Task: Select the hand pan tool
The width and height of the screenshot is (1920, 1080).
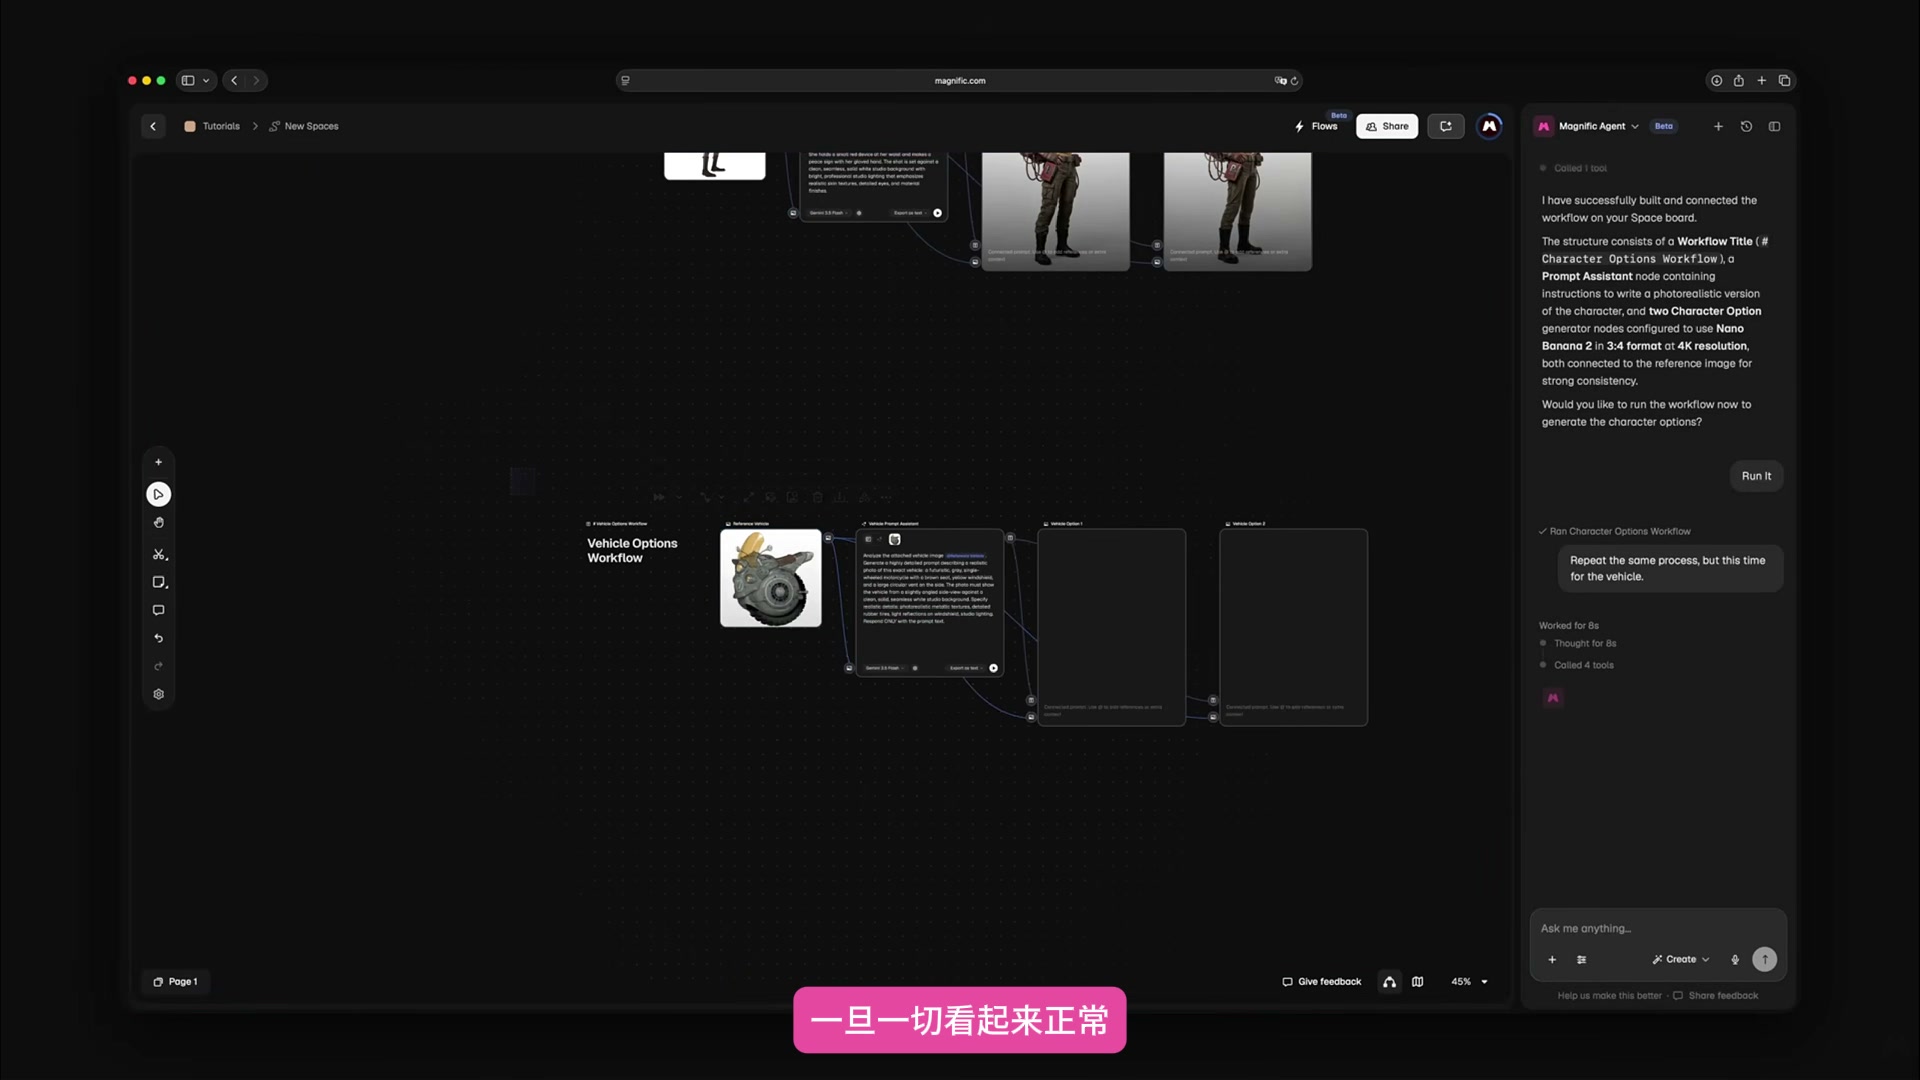Action: (x=158, y=523)
